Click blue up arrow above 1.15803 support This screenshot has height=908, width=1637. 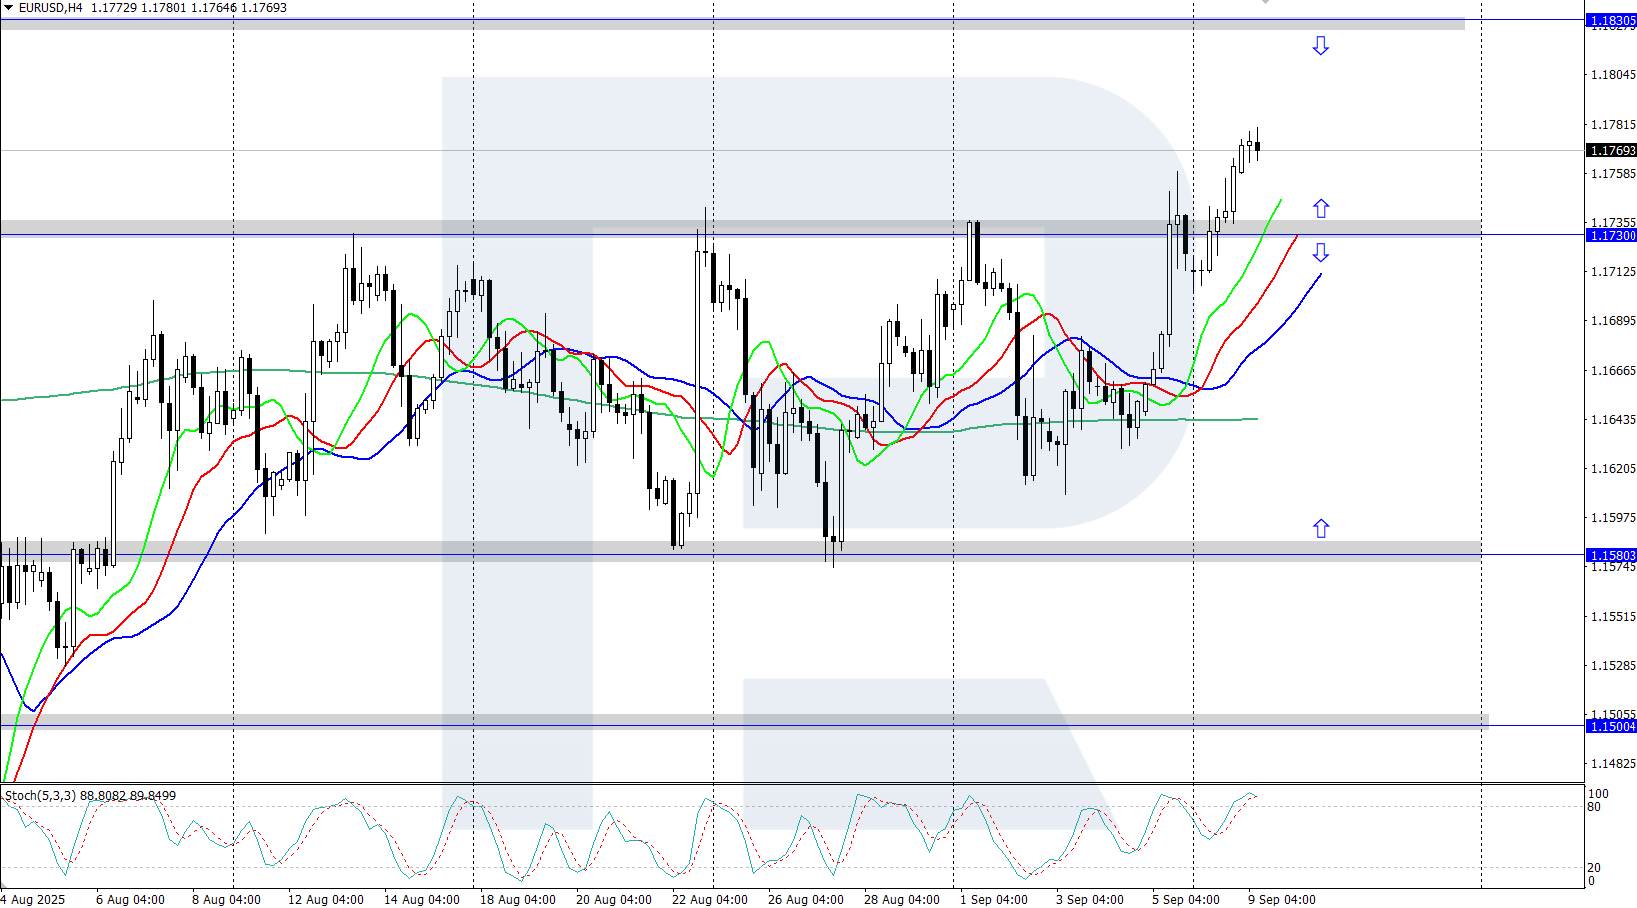(x=1320, y=528)
